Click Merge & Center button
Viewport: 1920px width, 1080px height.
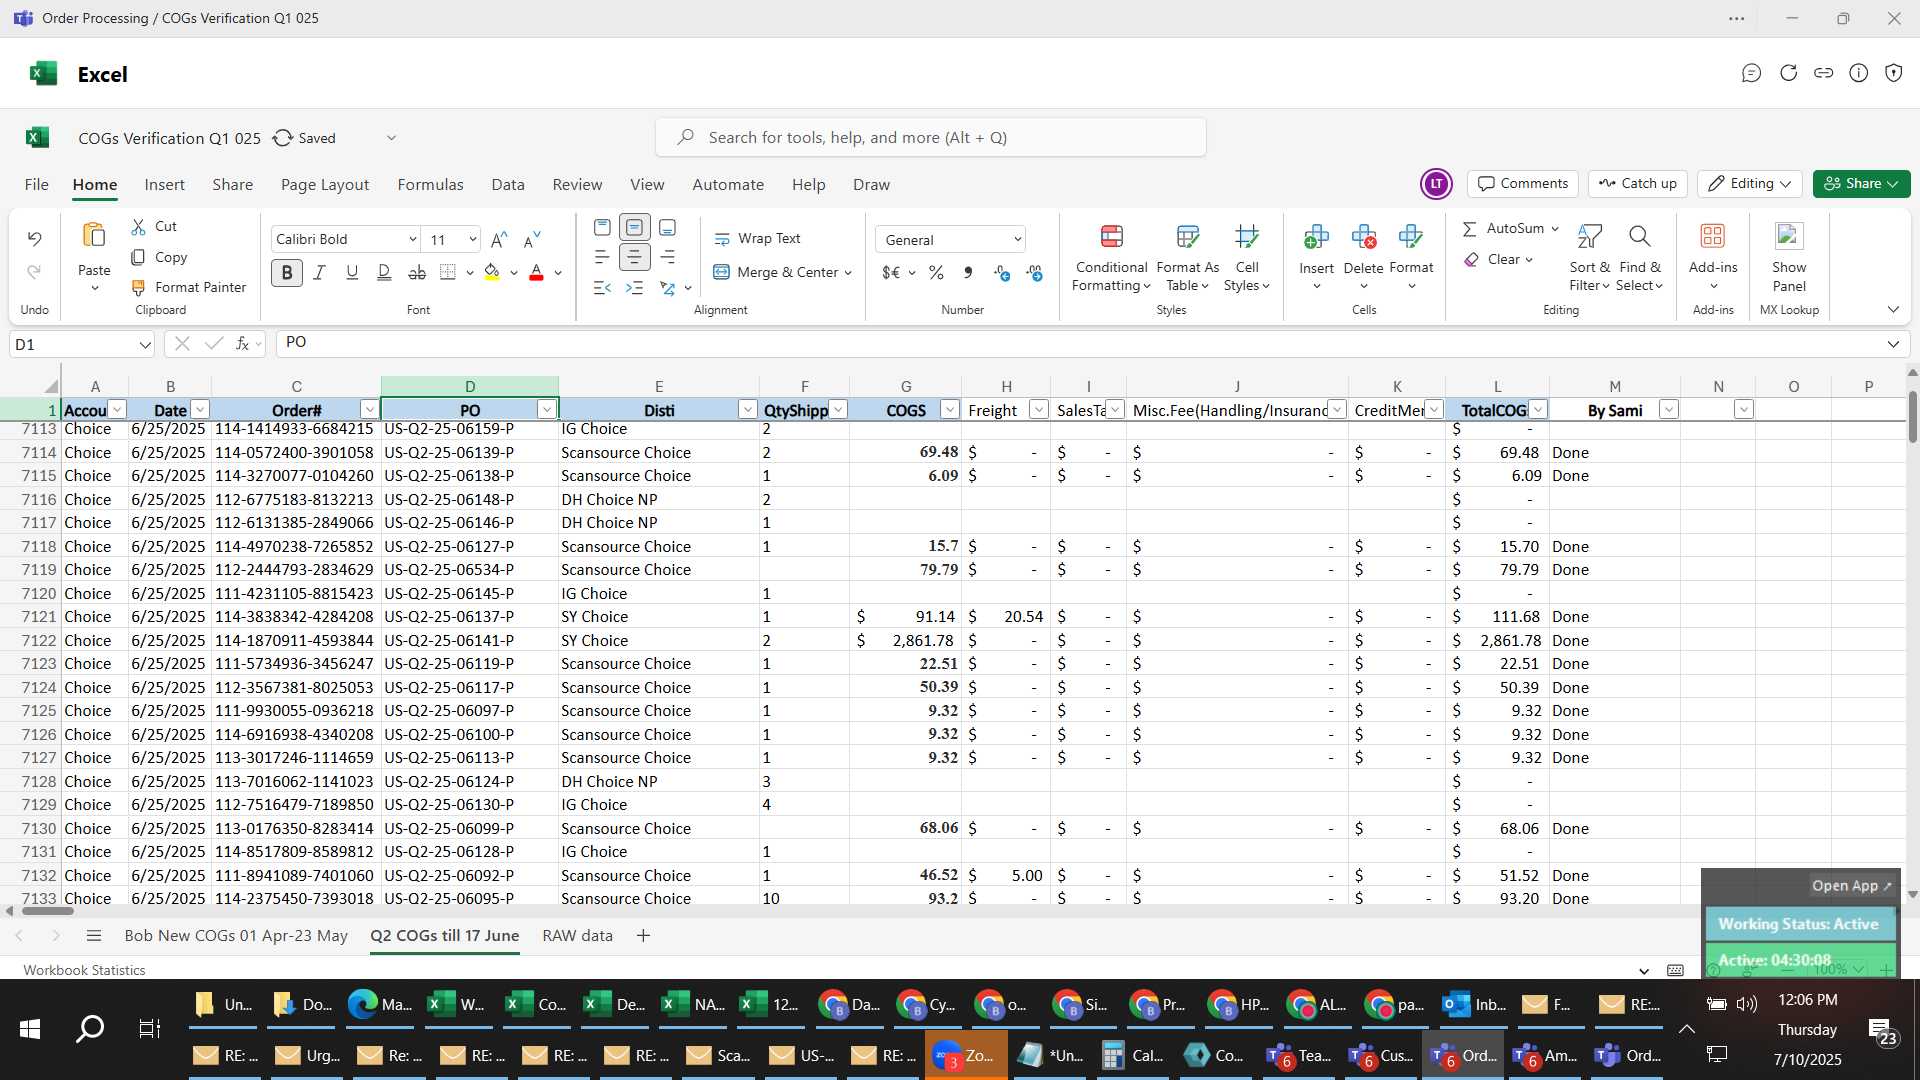point(781,272)
